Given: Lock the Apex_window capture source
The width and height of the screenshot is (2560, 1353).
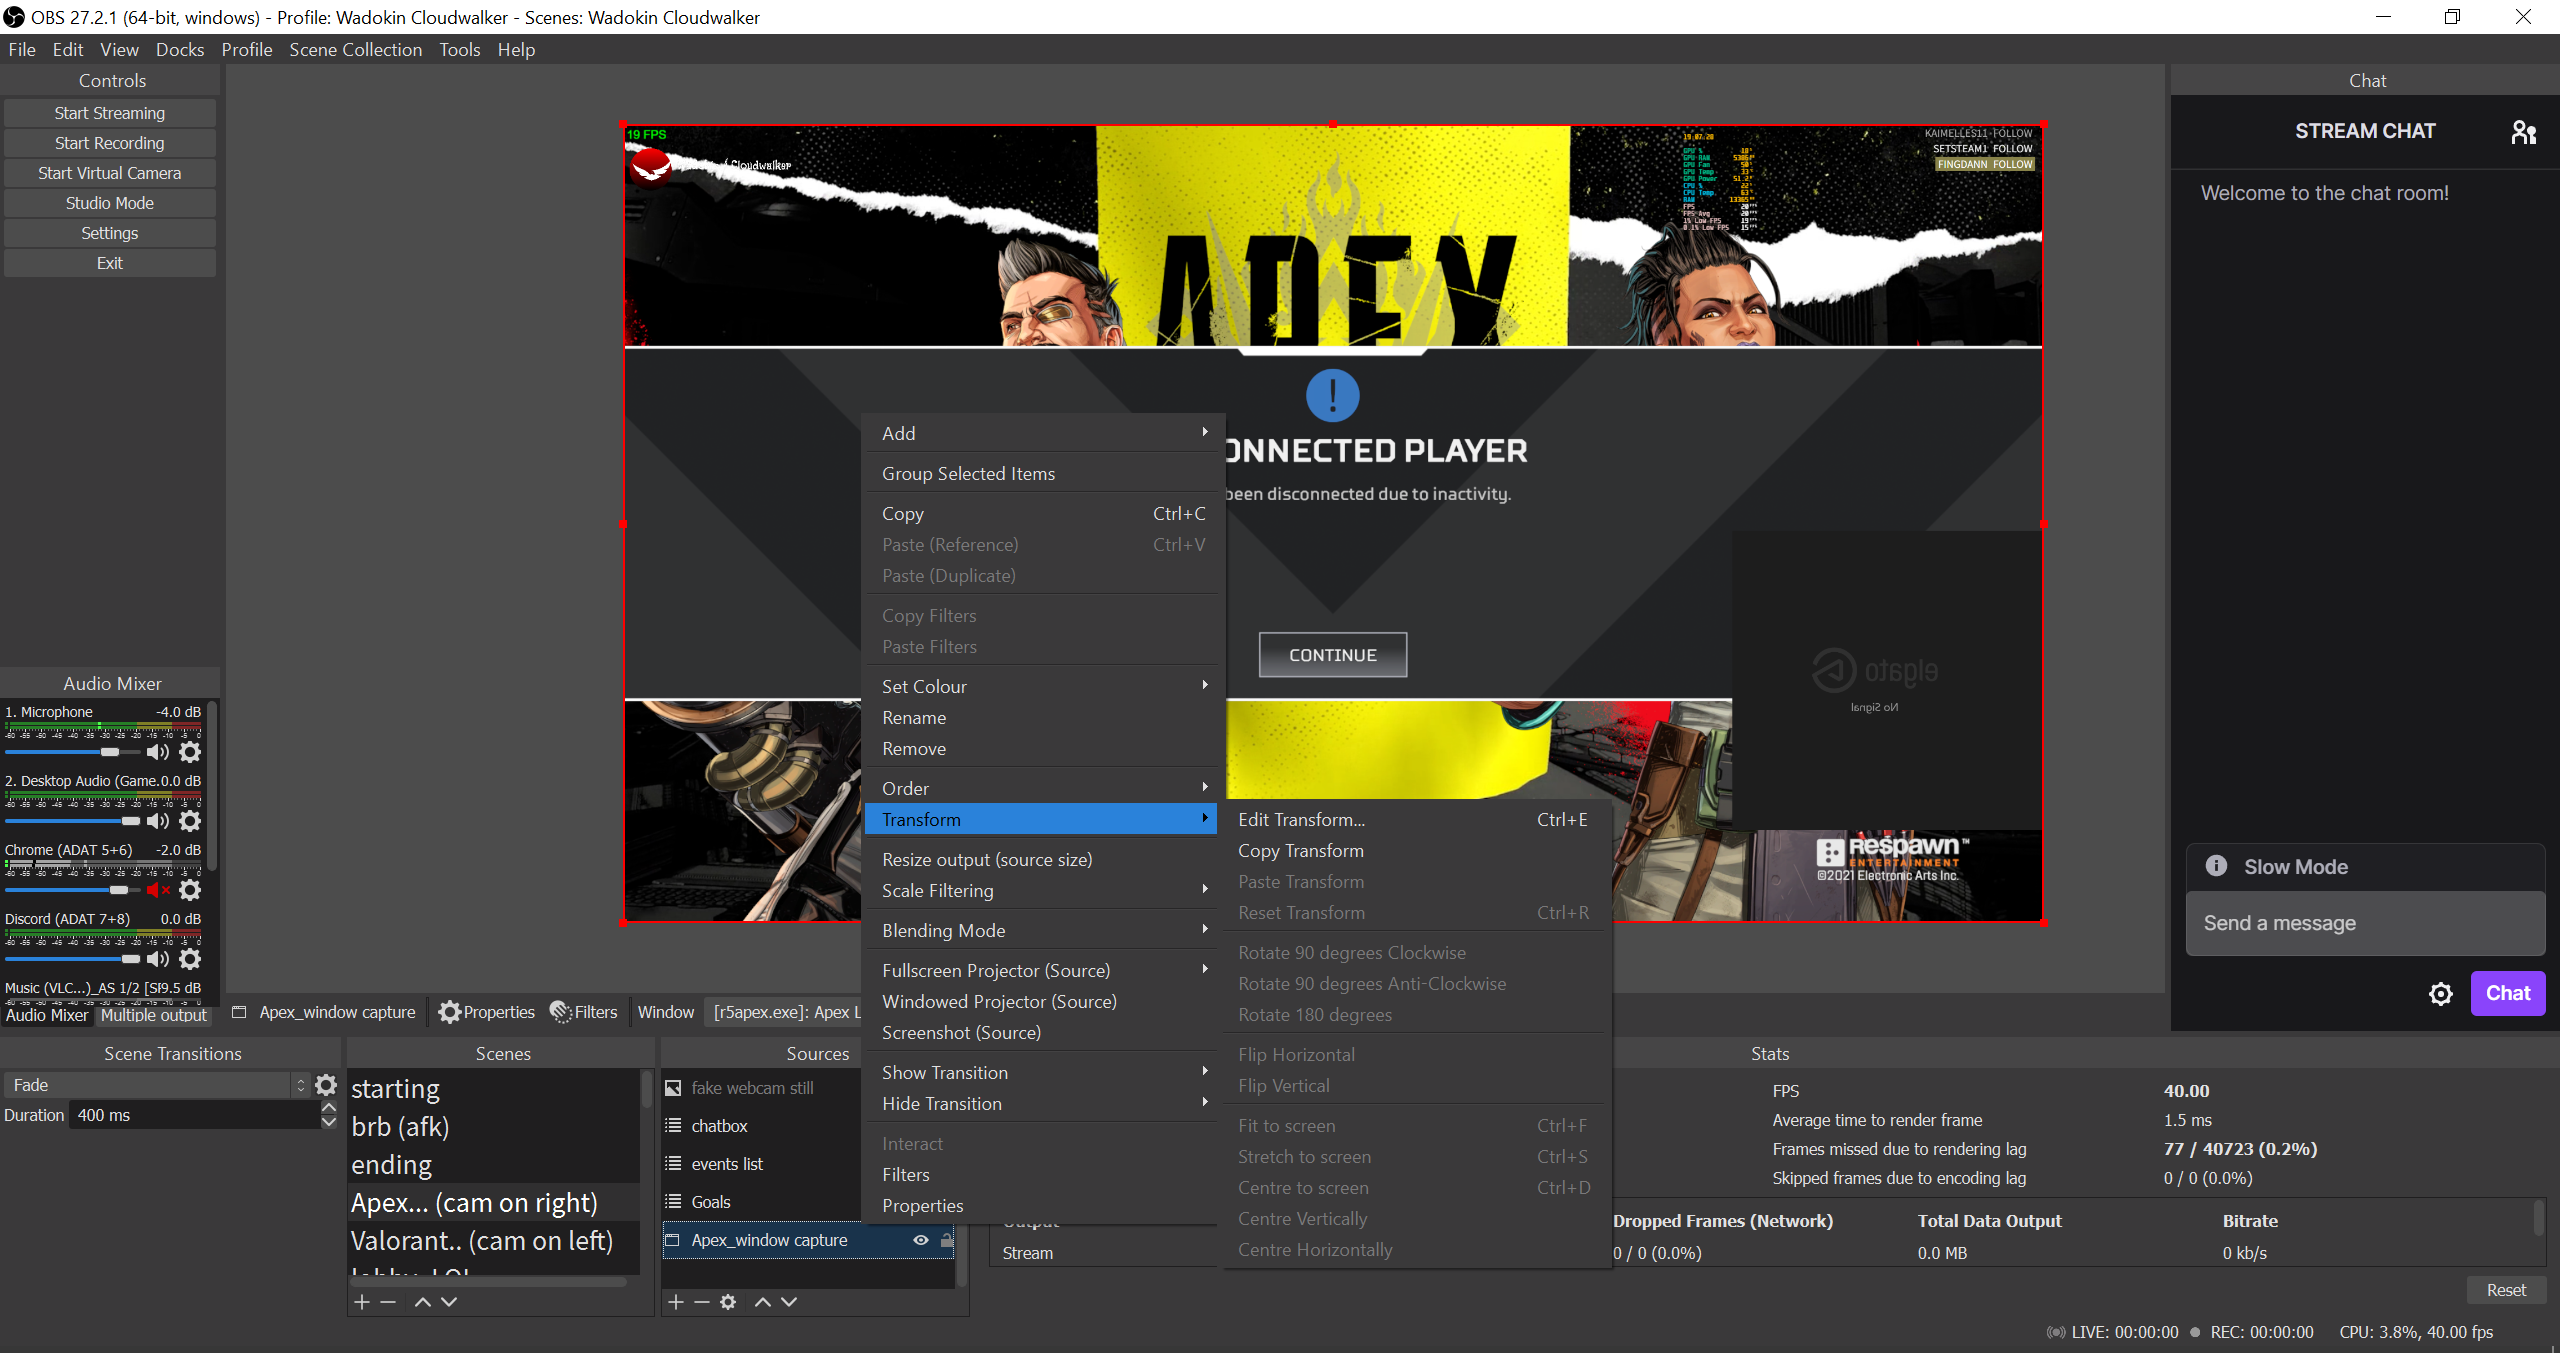Looking at the screenshot, I should tap(947, 1239).
